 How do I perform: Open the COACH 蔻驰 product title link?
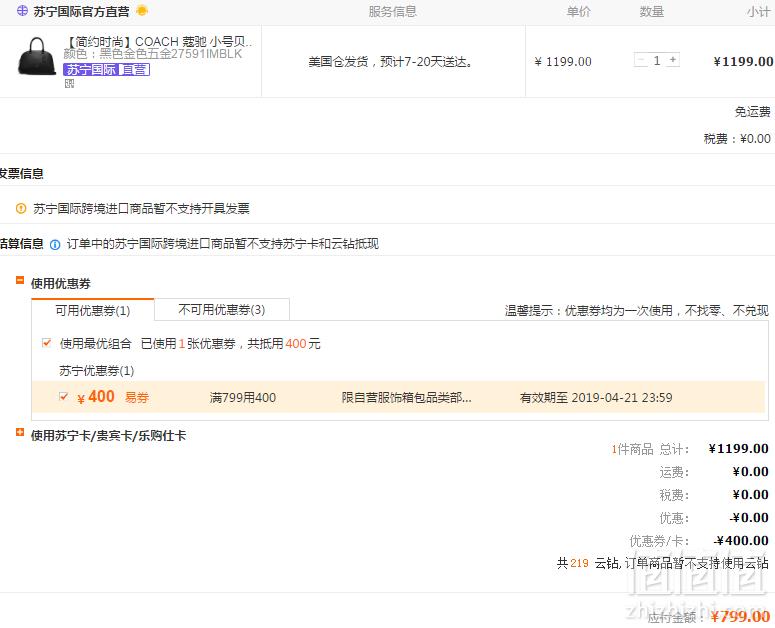pyautogui.click(x=159, y=42)
